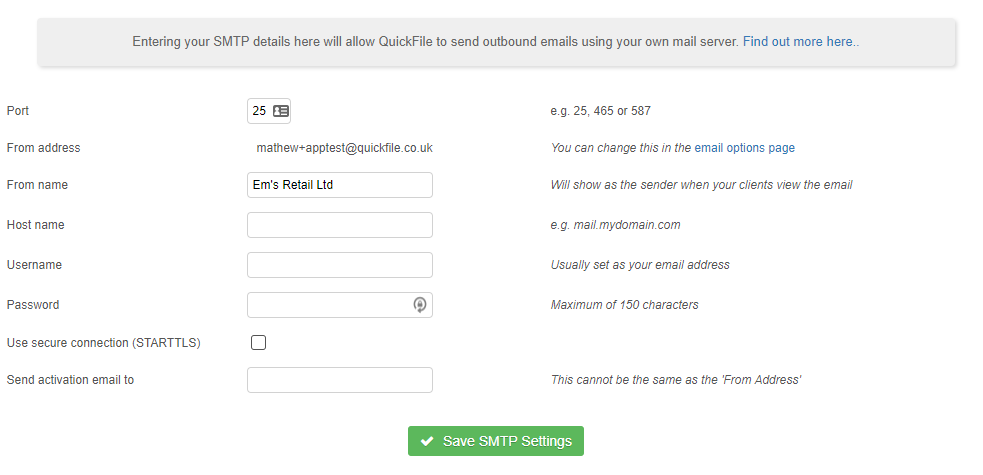Screen dimensions: 983x475
Task: Click the checkmark icon on the Save button
Action: pyautogui.click(x=427, y=441)
